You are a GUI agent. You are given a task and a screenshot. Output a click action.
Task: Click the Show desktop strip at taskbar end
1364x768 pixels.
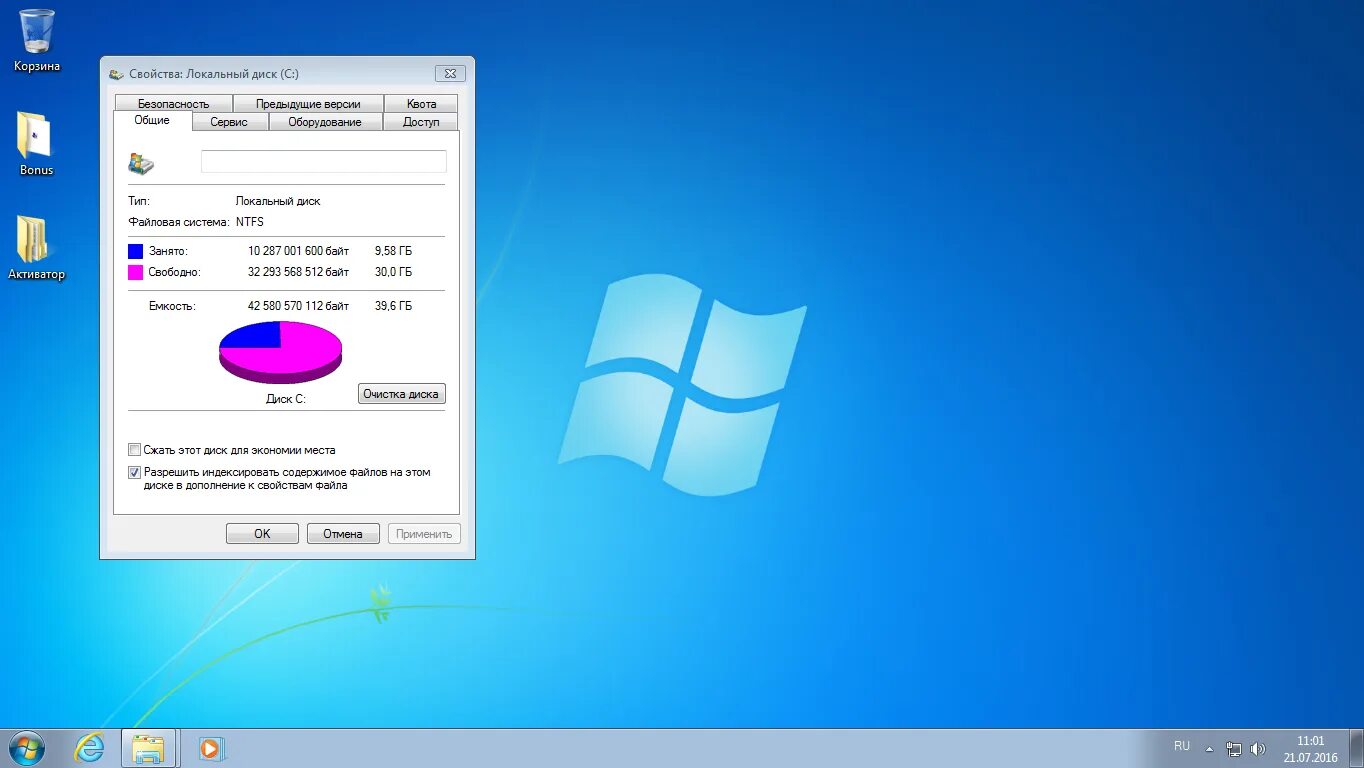[1357, 748]
